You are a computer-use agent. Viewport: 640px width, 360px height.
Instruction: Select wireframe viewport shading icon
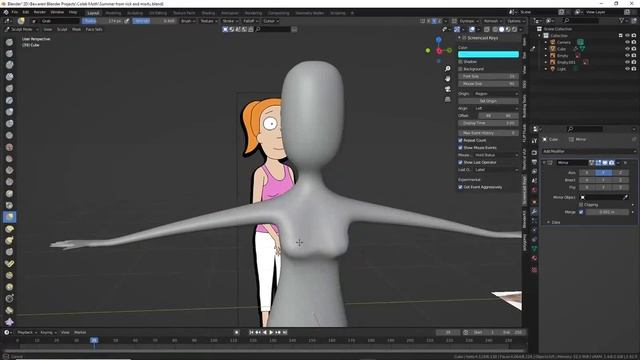pyautogui.click(x=495, y=29)
